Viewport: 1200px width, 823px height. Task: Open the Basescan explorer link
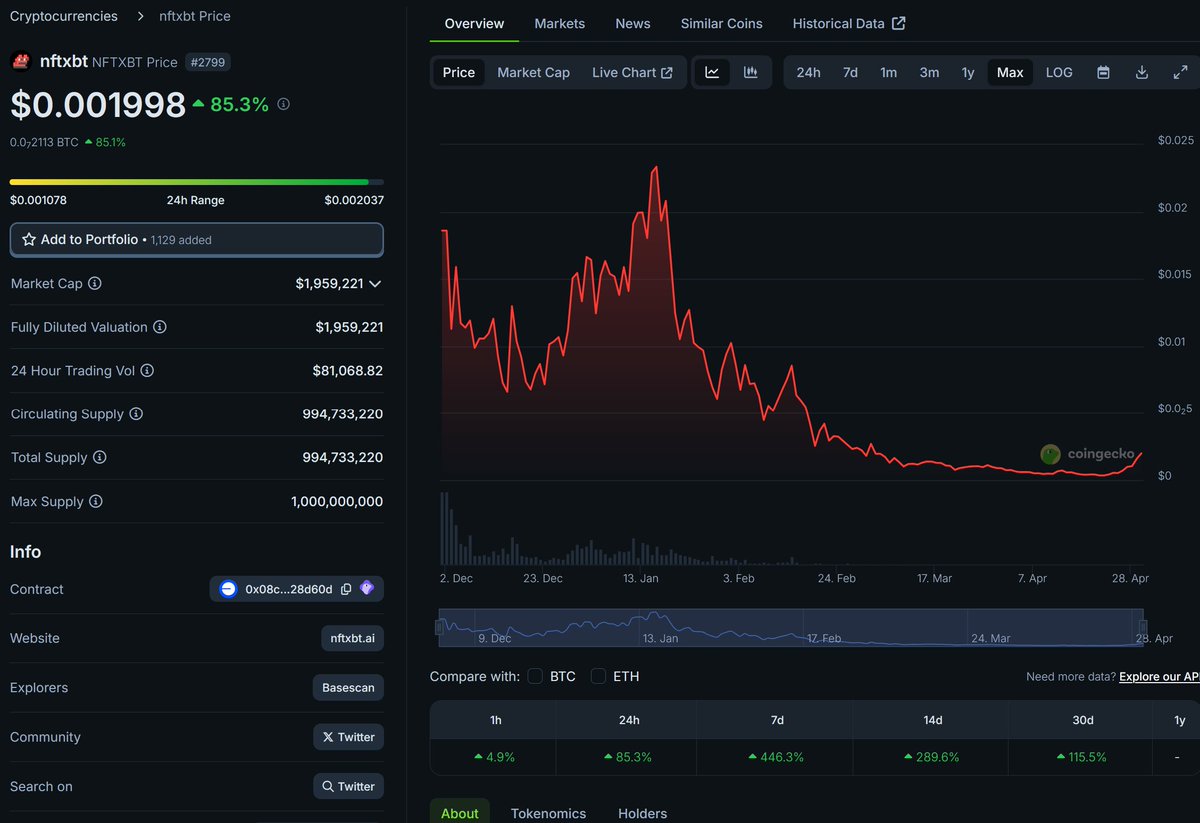coord(348,688)
